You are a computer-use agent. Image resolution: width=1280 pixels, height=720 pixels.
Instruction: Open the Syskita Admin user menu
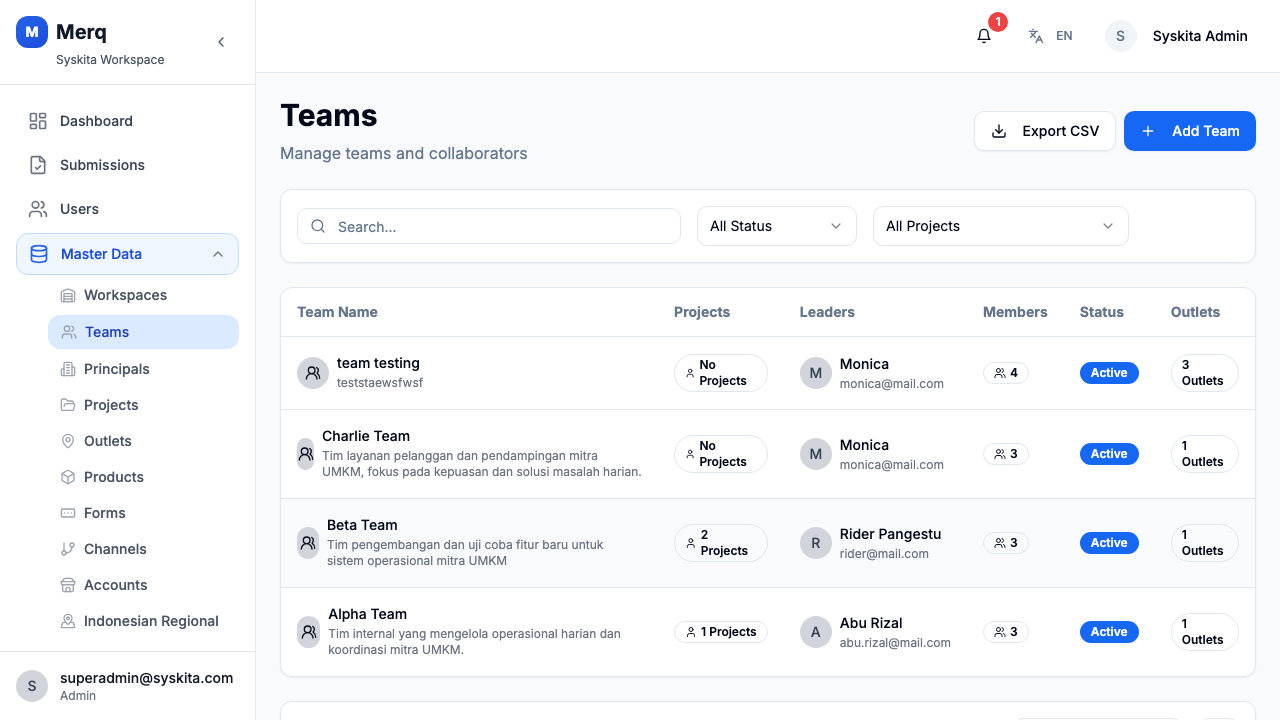(x=1177, y=36)
